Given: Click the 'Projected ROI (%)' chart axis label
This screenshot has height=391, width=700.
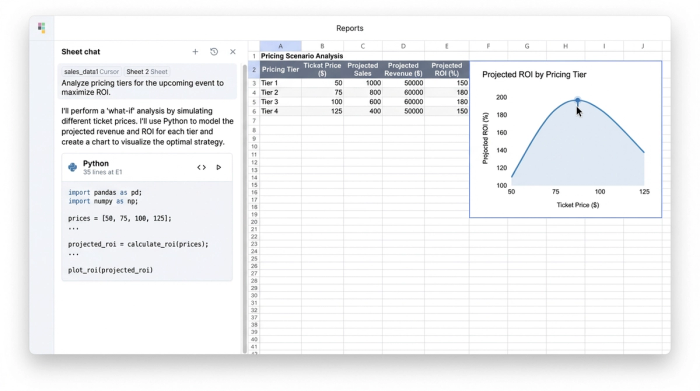Looking at the screenshot, I should [x=486, y=138].
